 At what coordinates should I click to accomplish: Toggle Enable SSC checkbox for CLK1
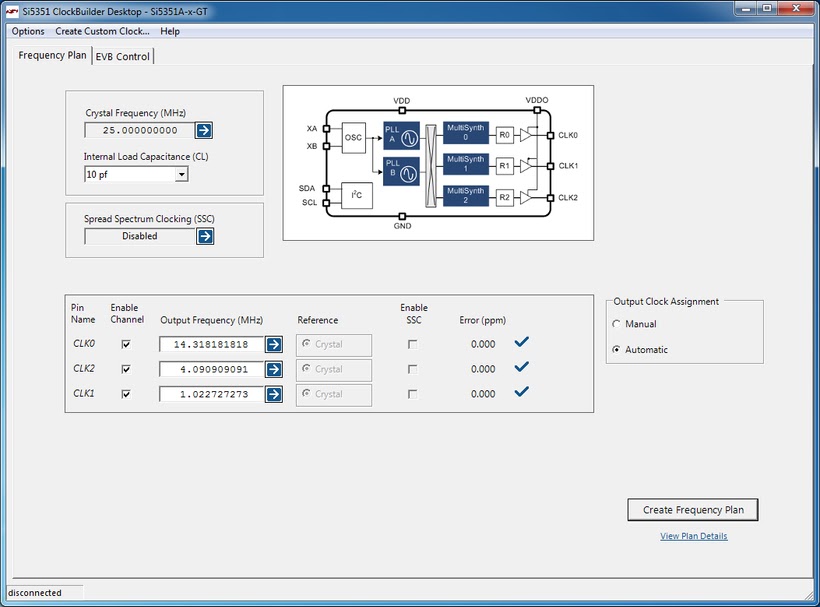(413, 394)
